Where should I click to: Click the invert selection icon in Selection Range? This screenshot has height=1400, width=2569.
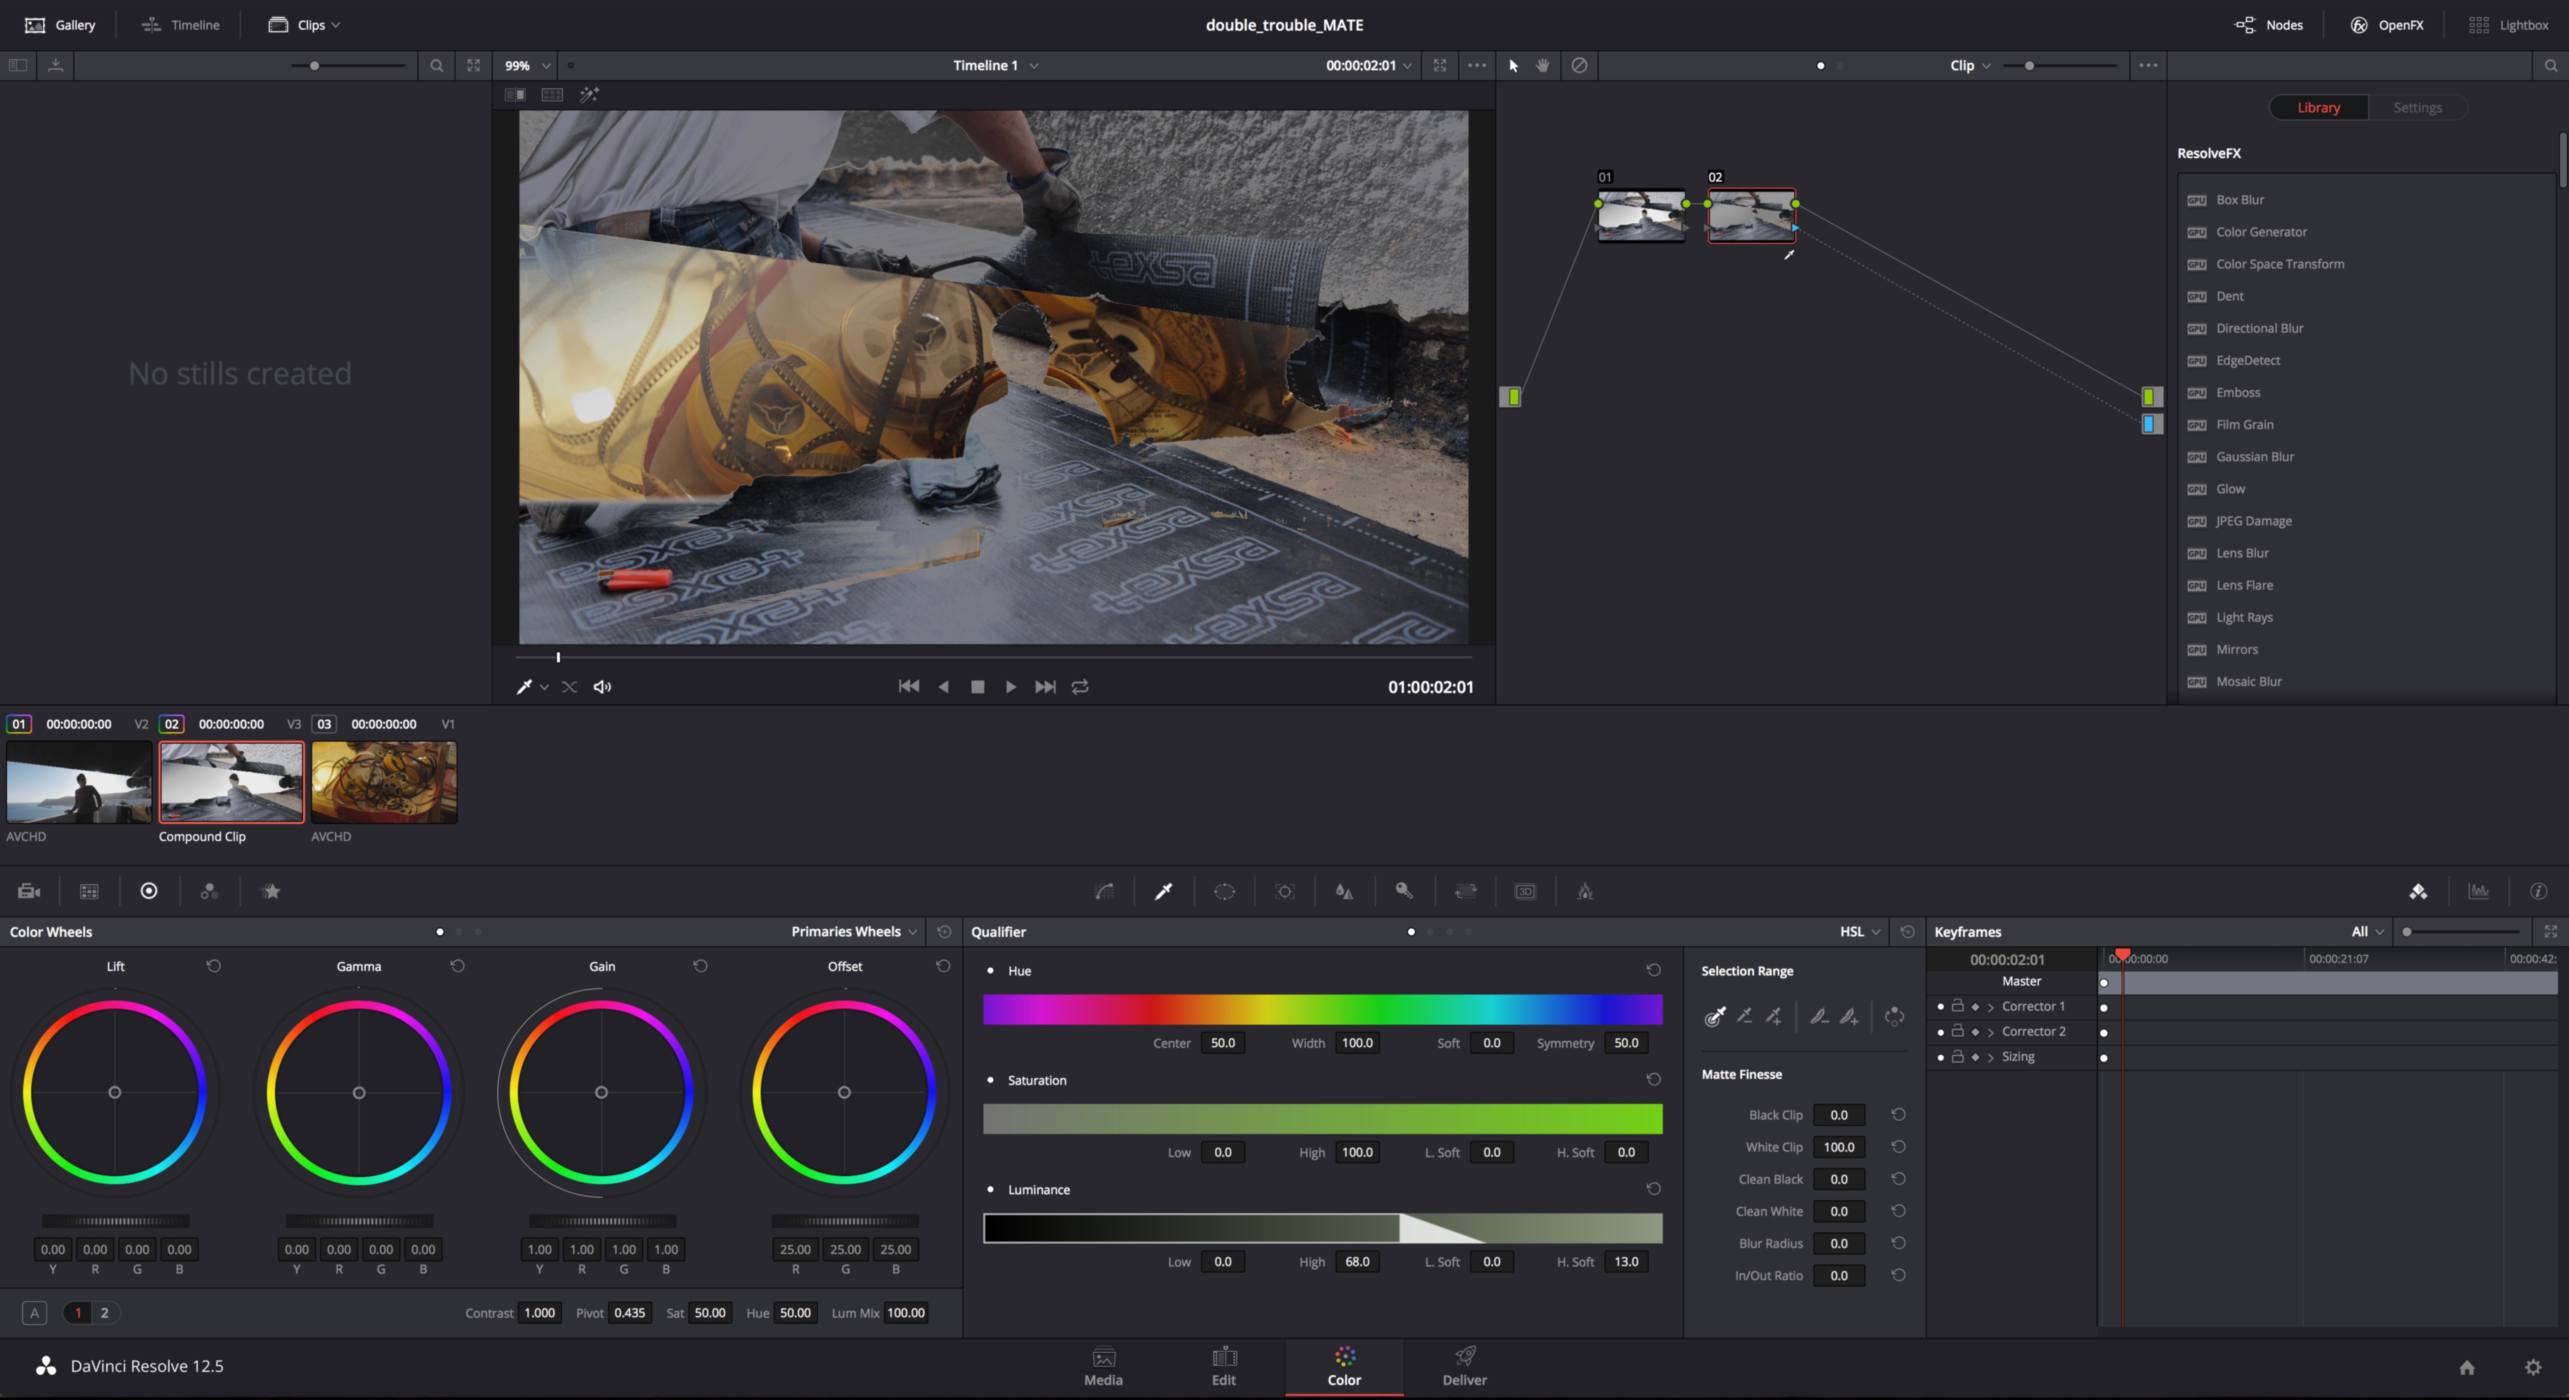click(1894, 1016)
